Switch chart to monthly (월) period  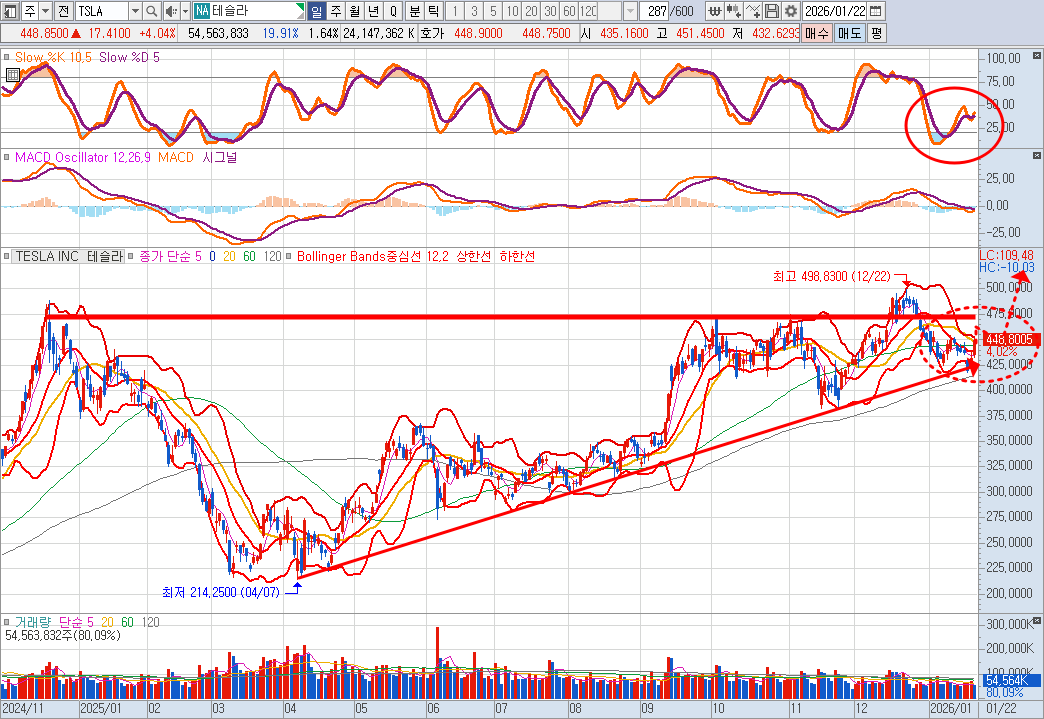354,11
